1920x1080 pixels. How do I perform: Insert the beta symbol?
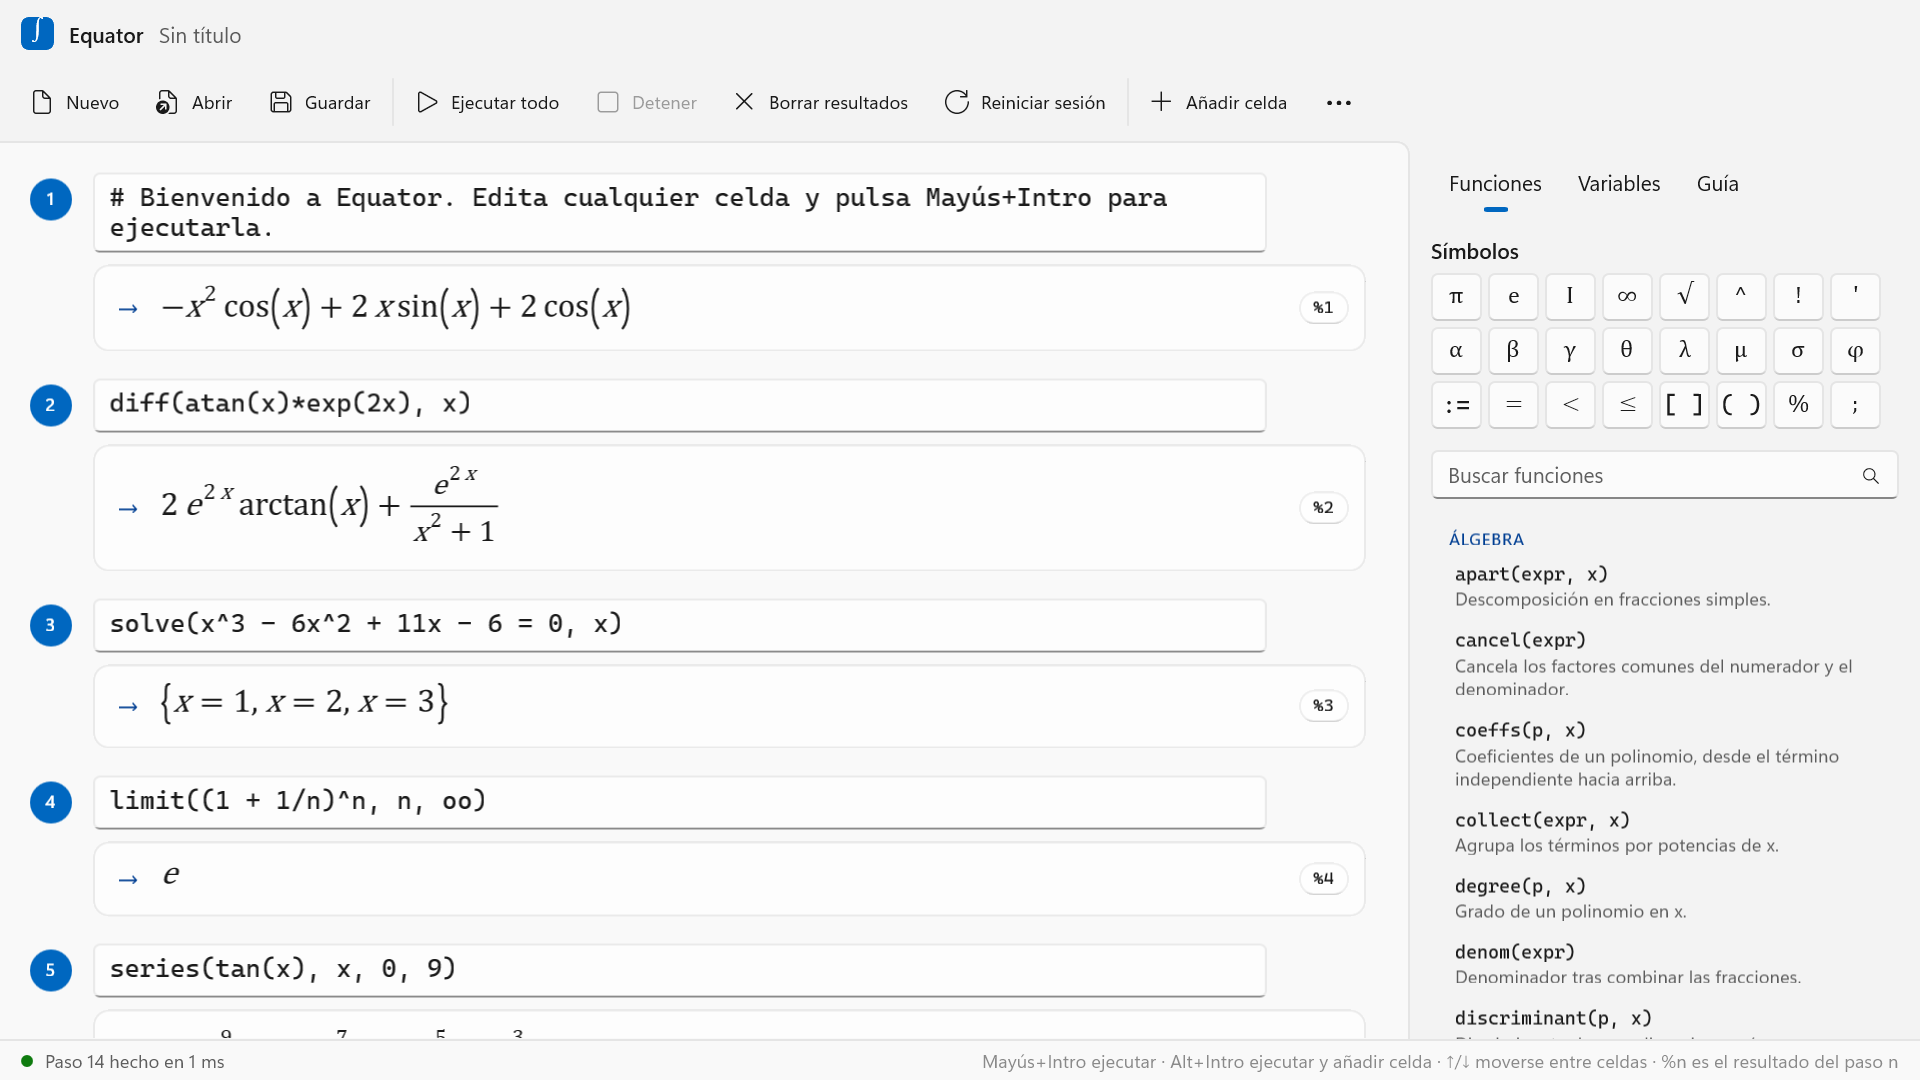(1513, 351)
